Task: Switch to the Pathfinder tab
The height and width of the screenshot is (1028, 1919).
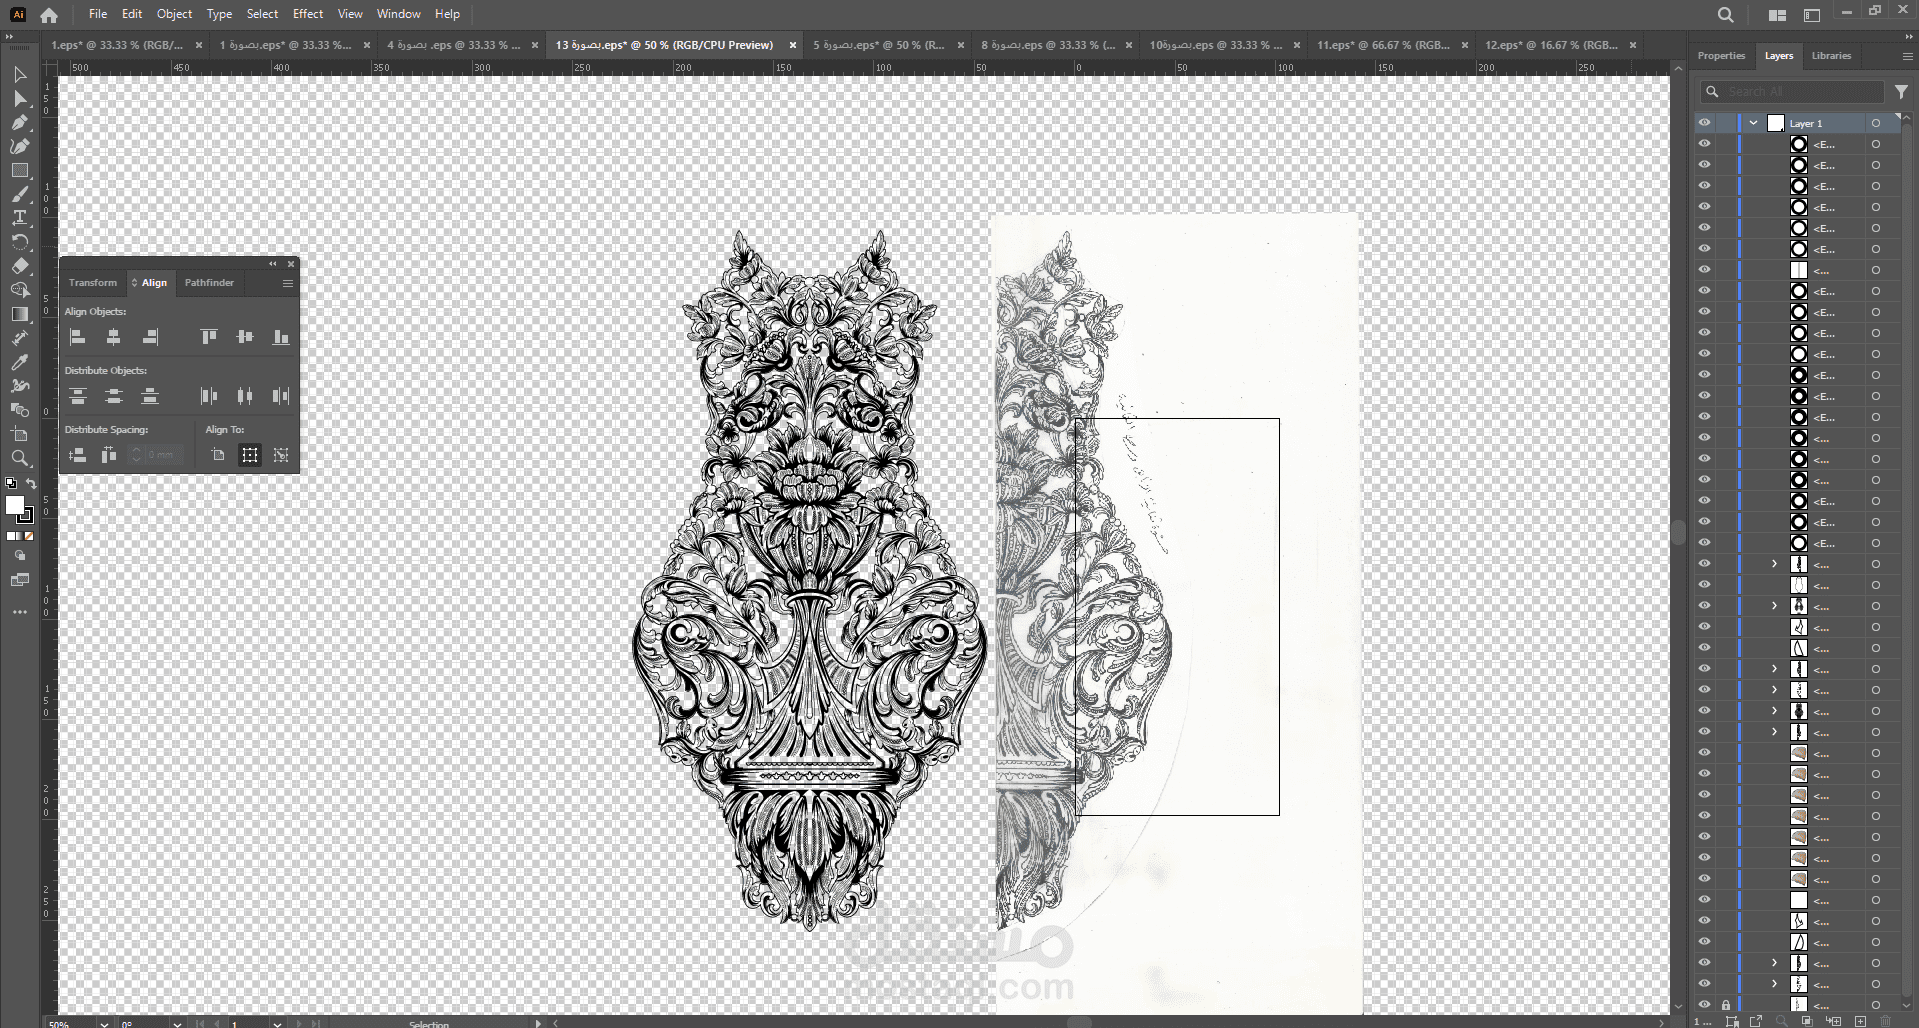Action: click(209, 283)
